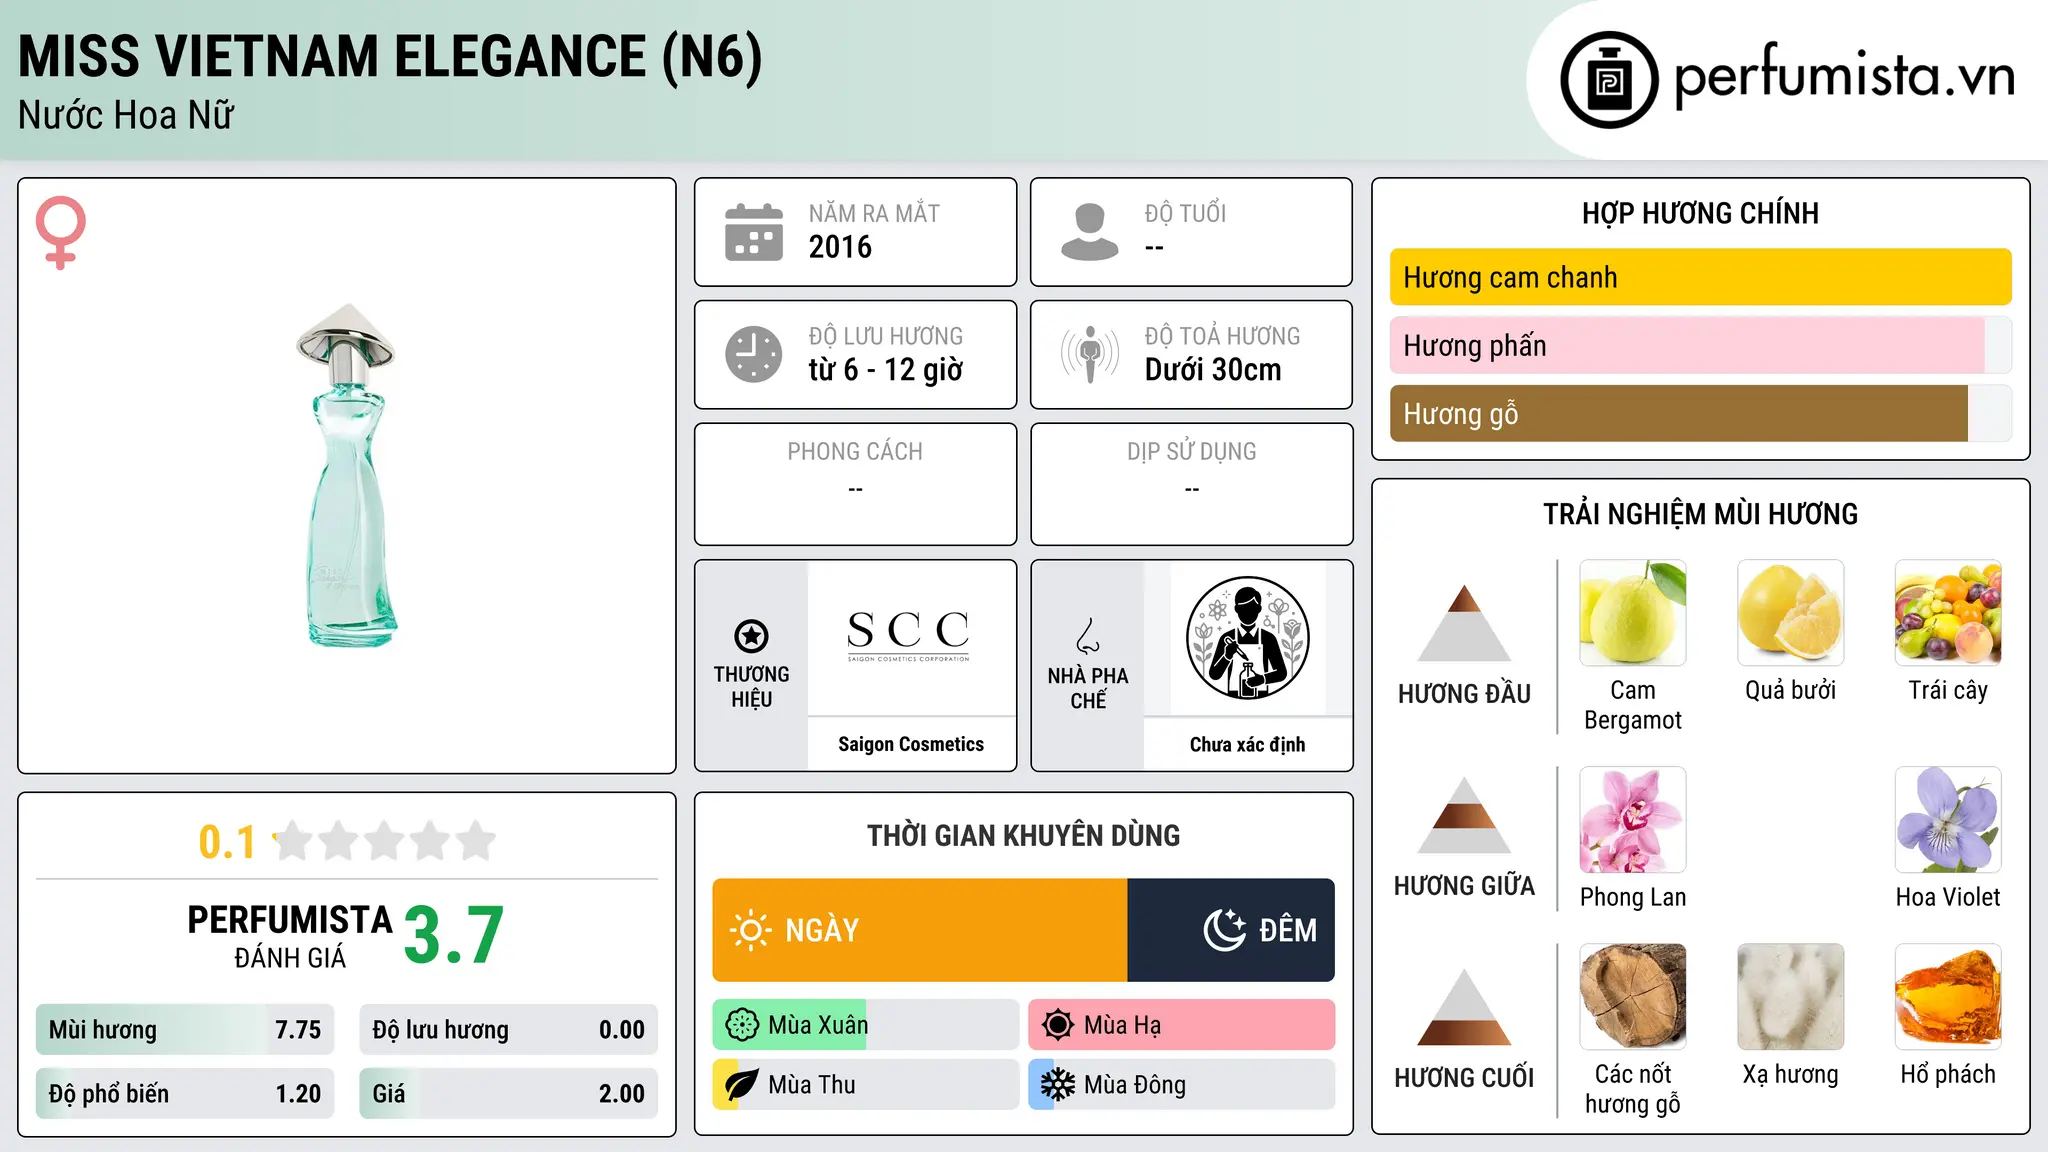Click the Miss Vietnam Elegance (N6) title
Screen dimensions: 2048x1152
(390, 57)
